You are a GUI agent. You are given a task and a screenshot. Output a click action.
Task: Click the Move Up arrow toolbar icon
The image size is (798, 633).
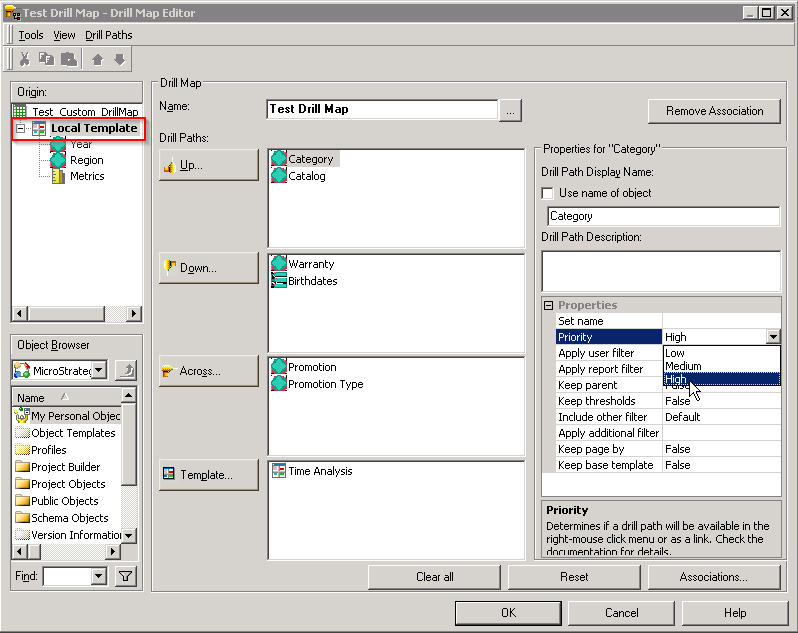tap(97, 60)
